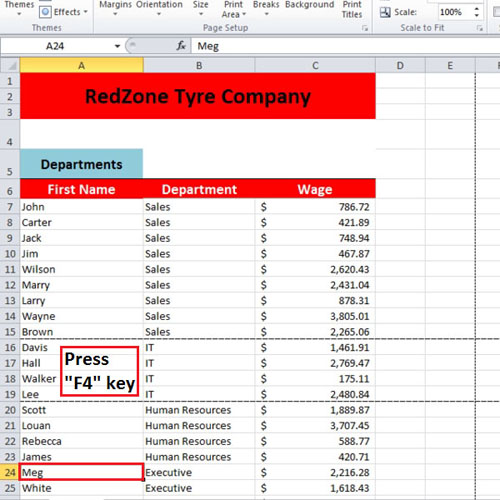Open the Size menu

click(x=200, y=8)
